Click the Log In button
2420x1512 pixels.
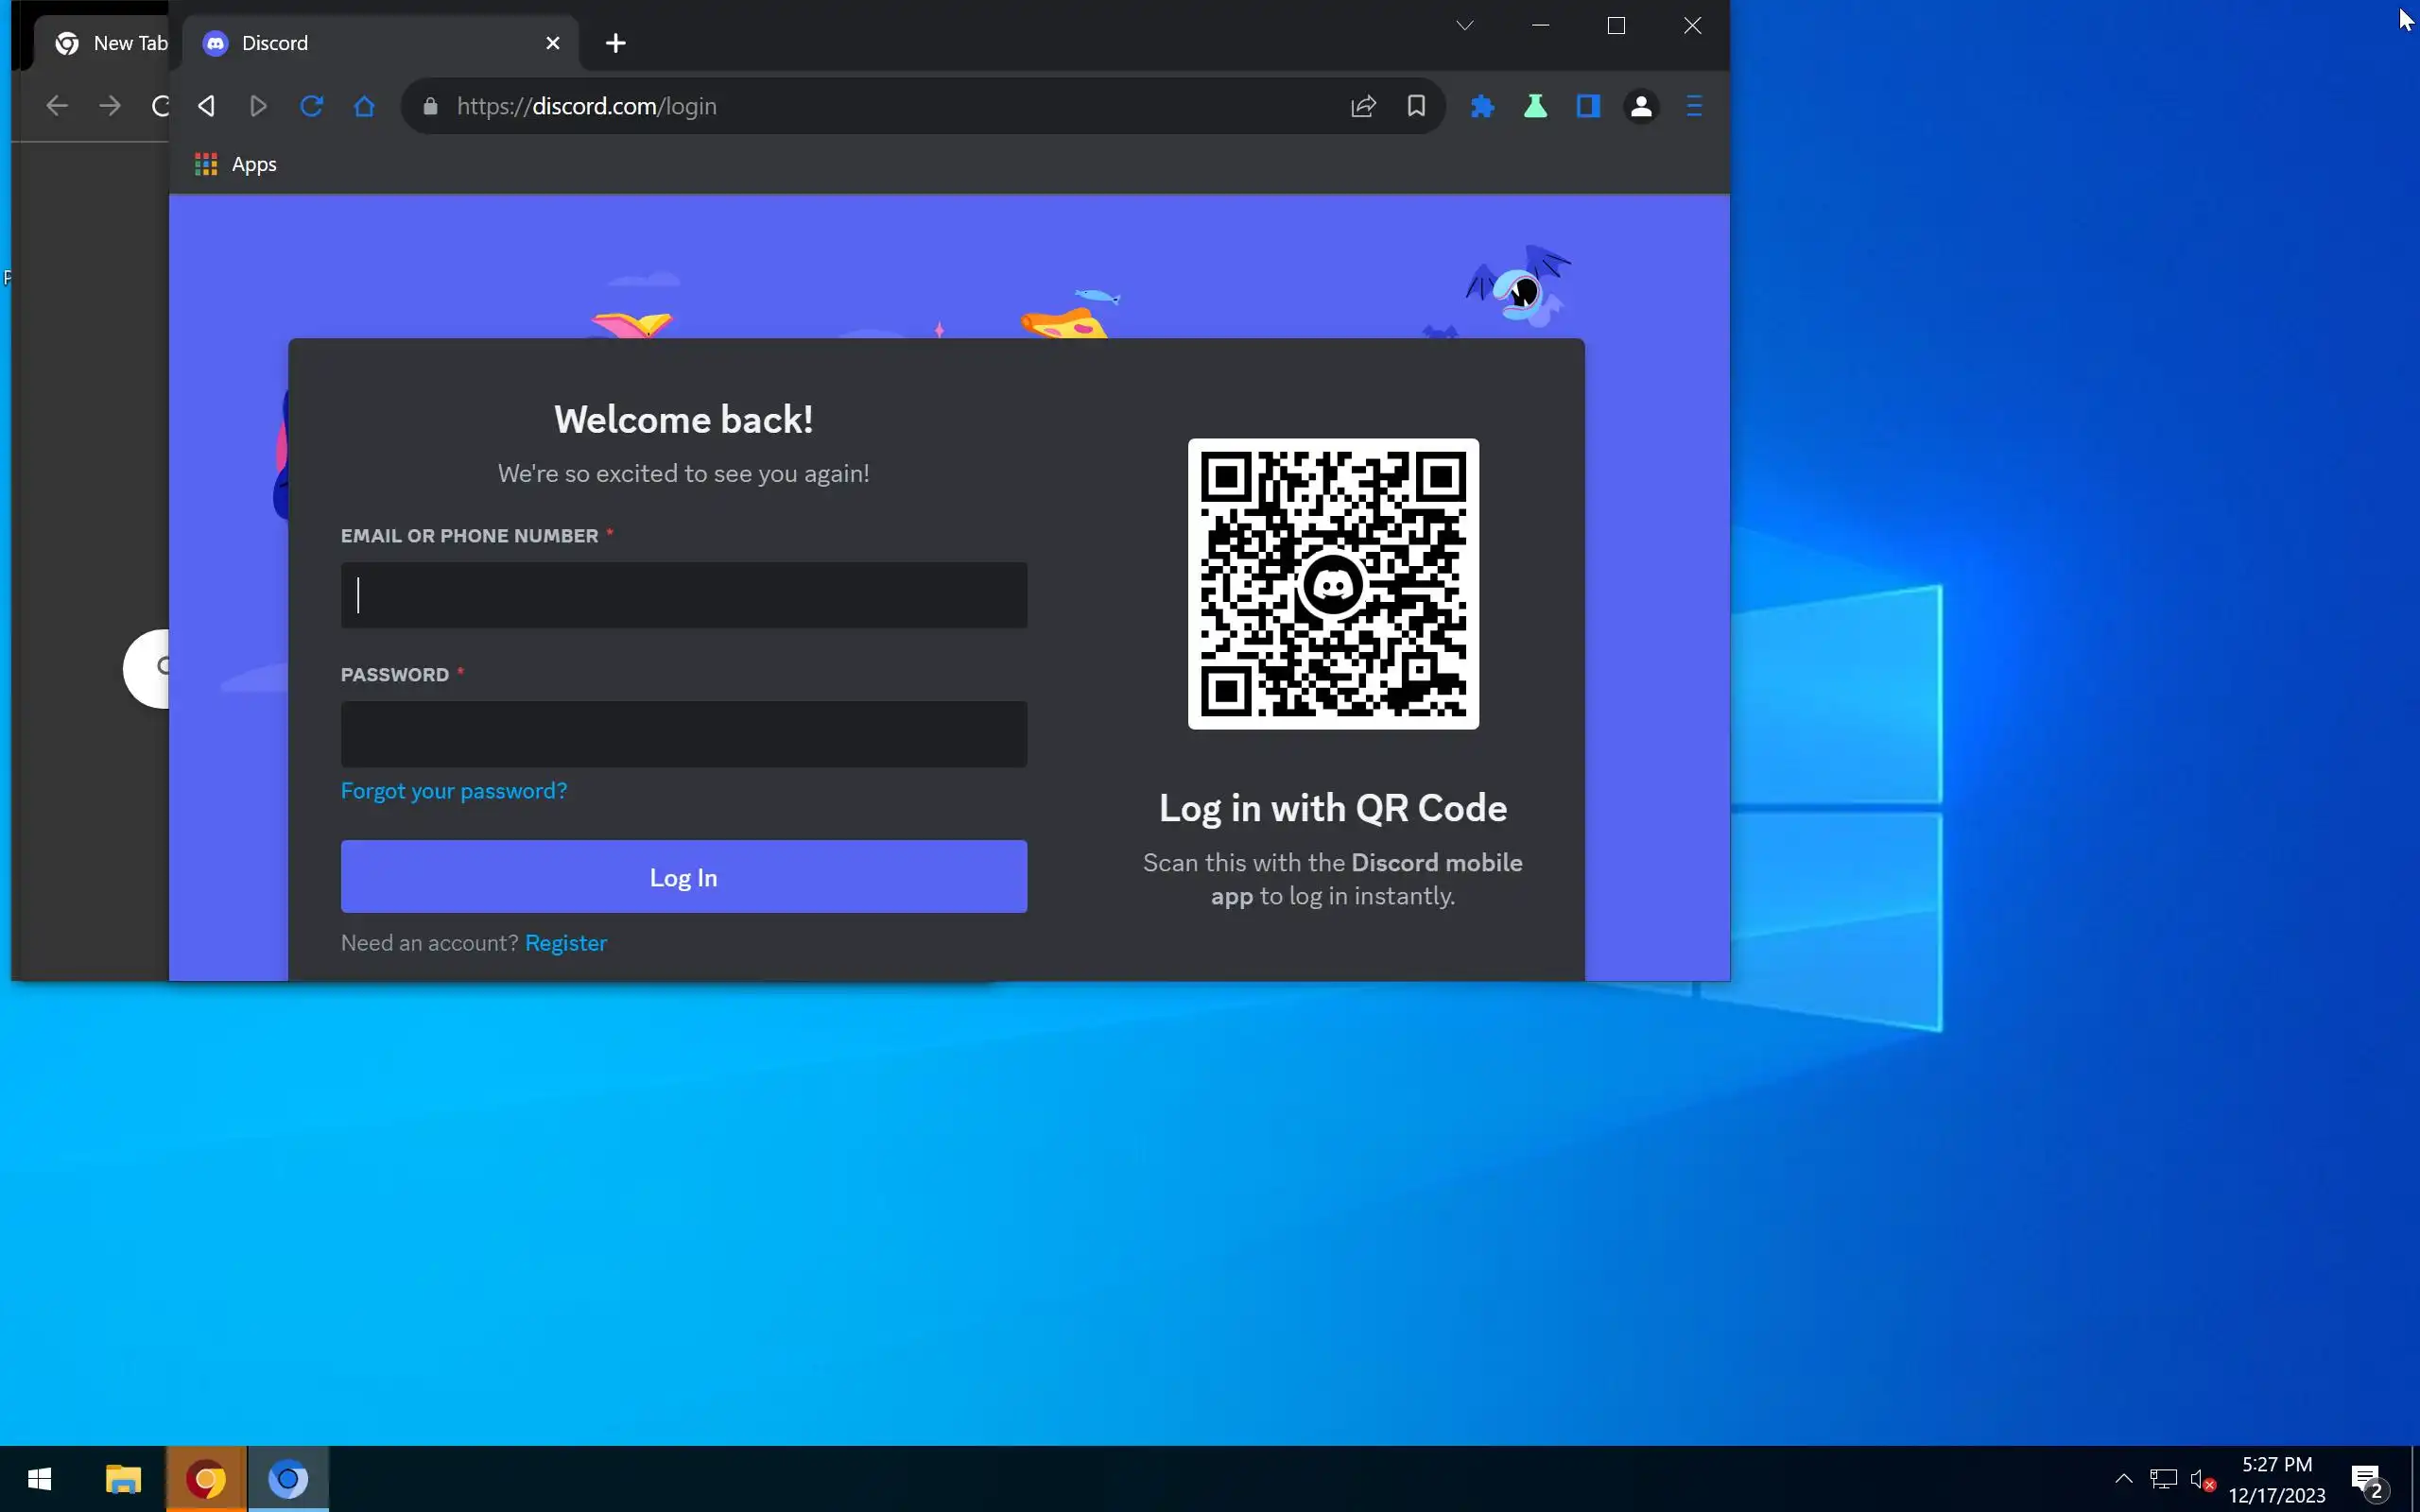[683, 877]
